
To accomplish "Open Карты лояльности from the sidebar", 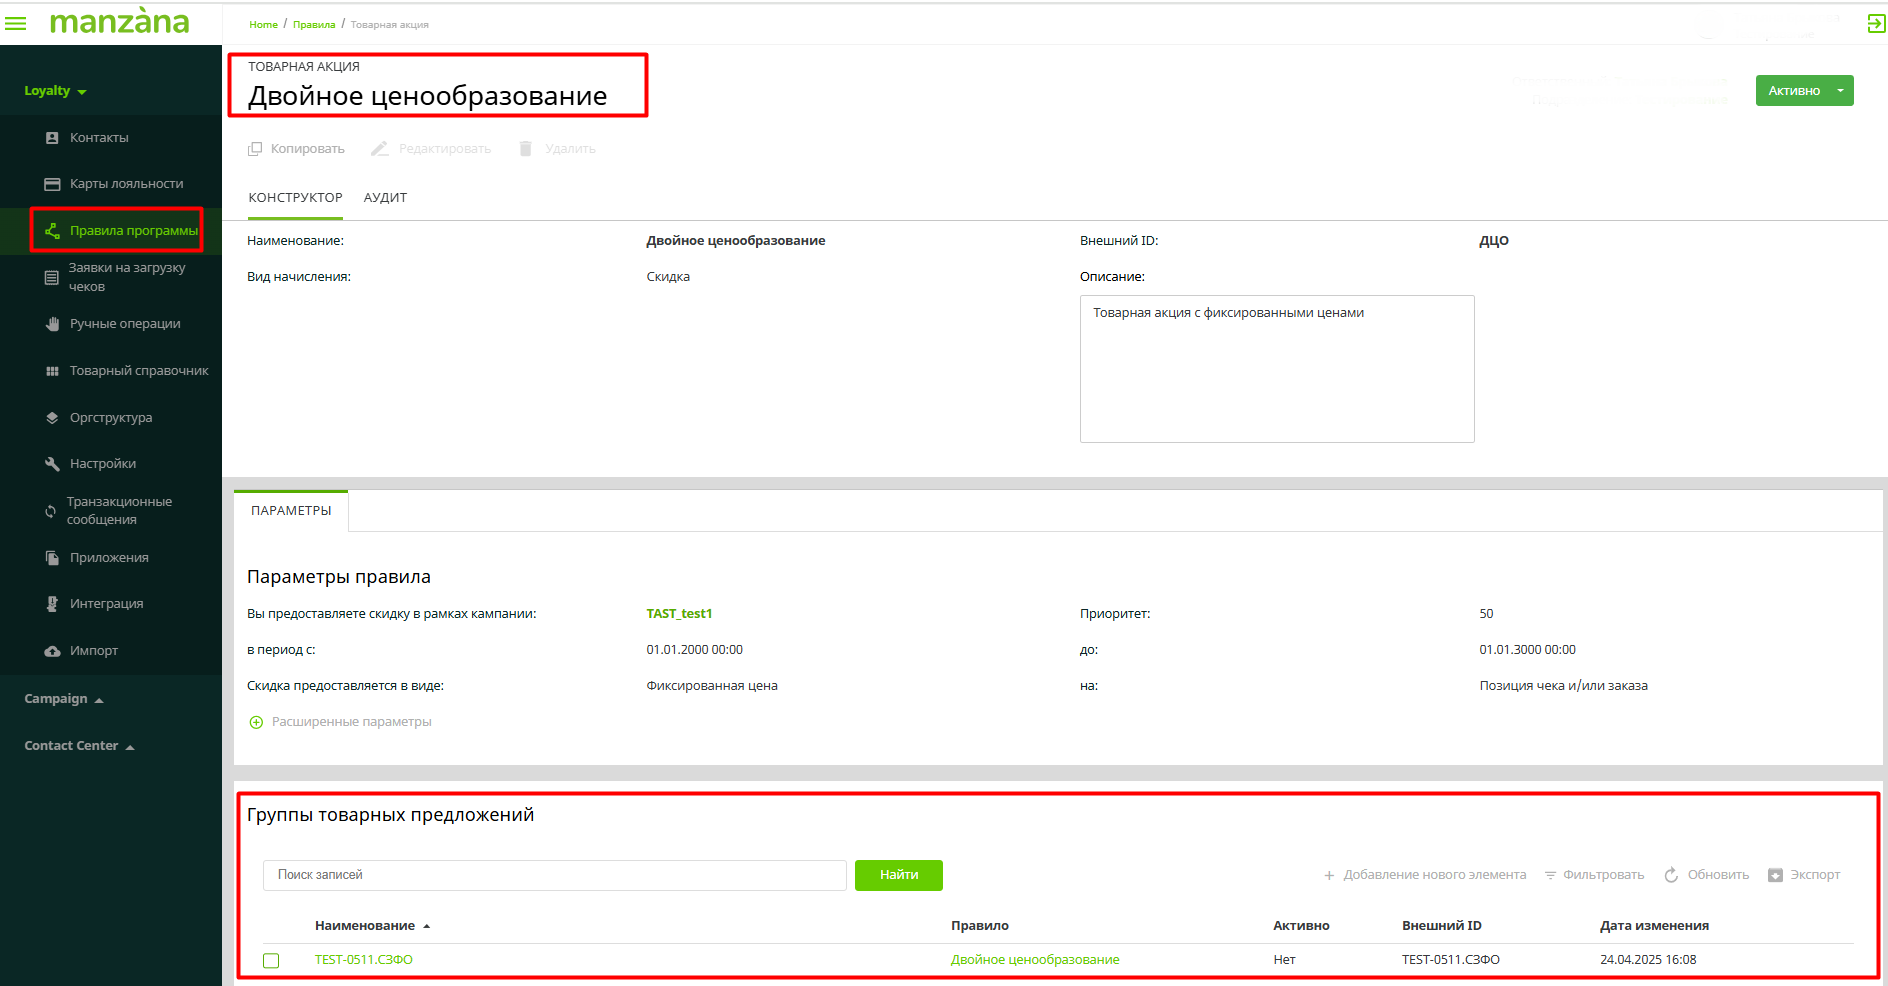I will pyautogui.click(x=126, y=184).
